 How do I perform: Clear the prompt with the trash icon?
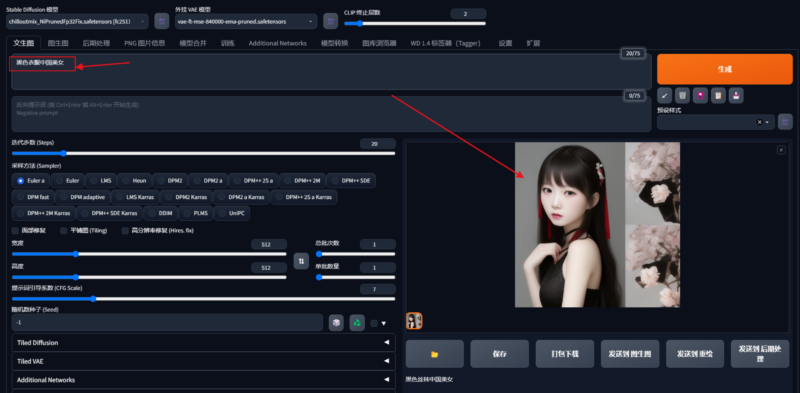pyautogui.click(x=683, y=95)
